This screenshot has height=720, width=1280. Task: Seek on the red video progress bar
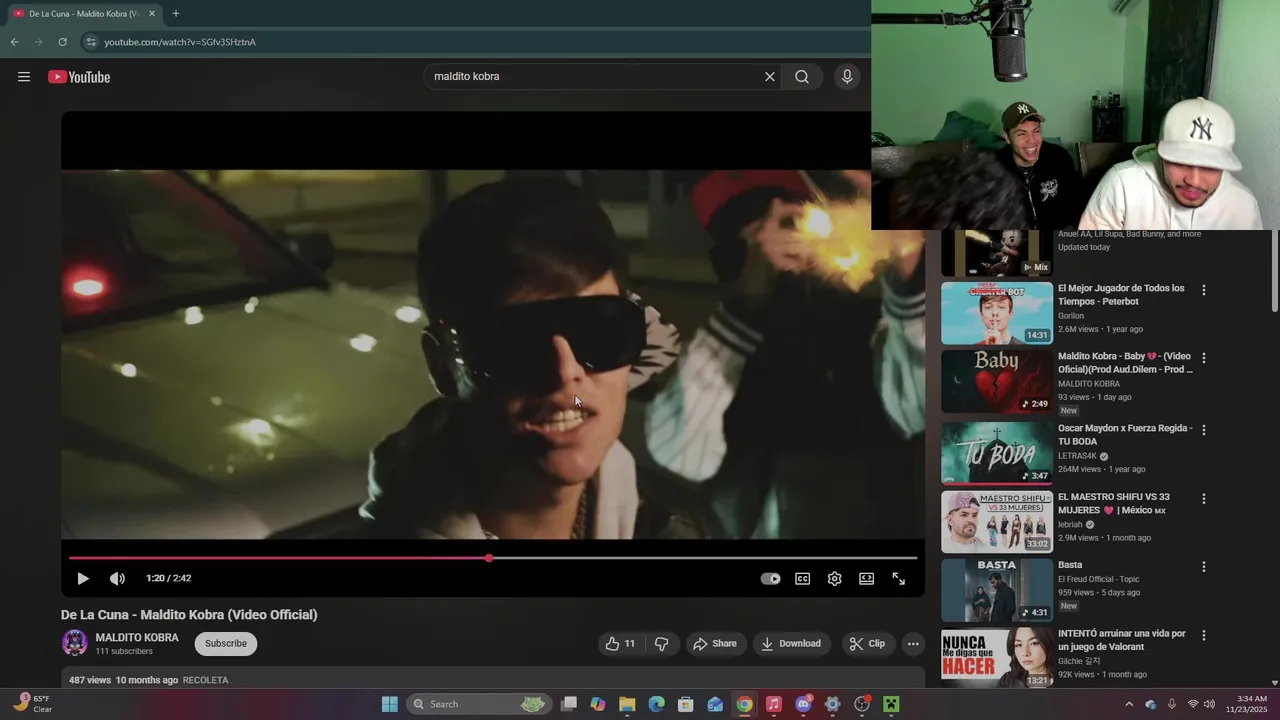coord(493,558)
